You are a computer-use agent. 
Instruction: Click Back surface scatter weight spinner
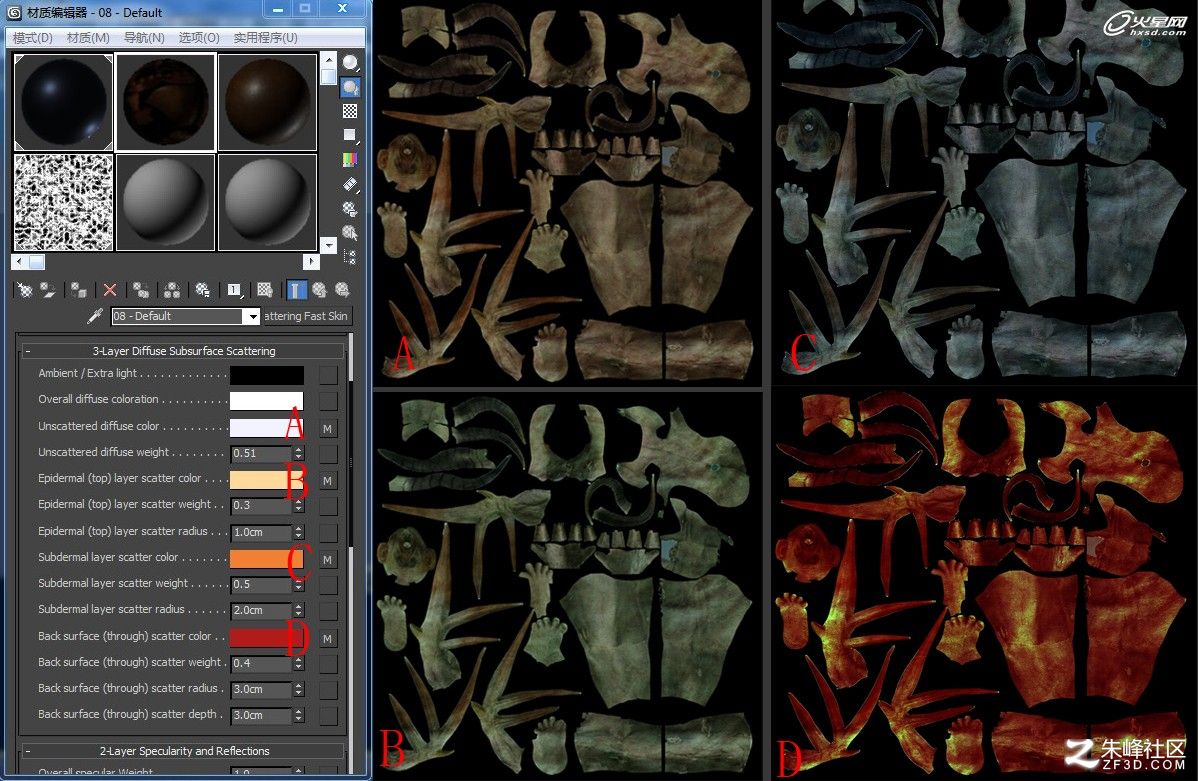299,663
